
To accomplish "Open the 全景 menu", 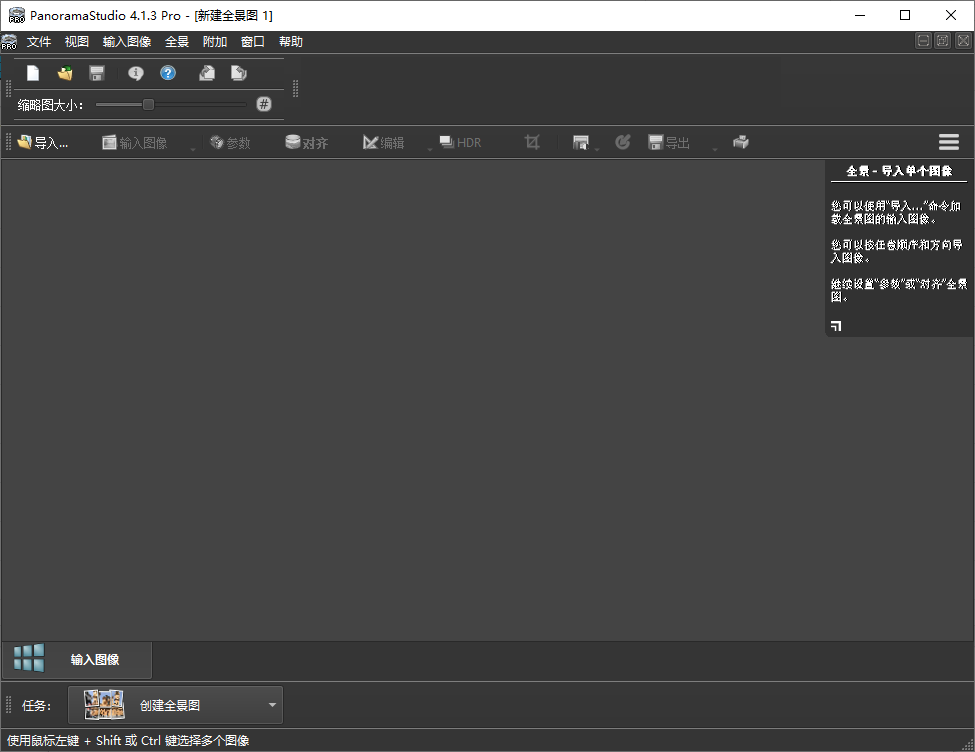I will [x=177, y=41].
